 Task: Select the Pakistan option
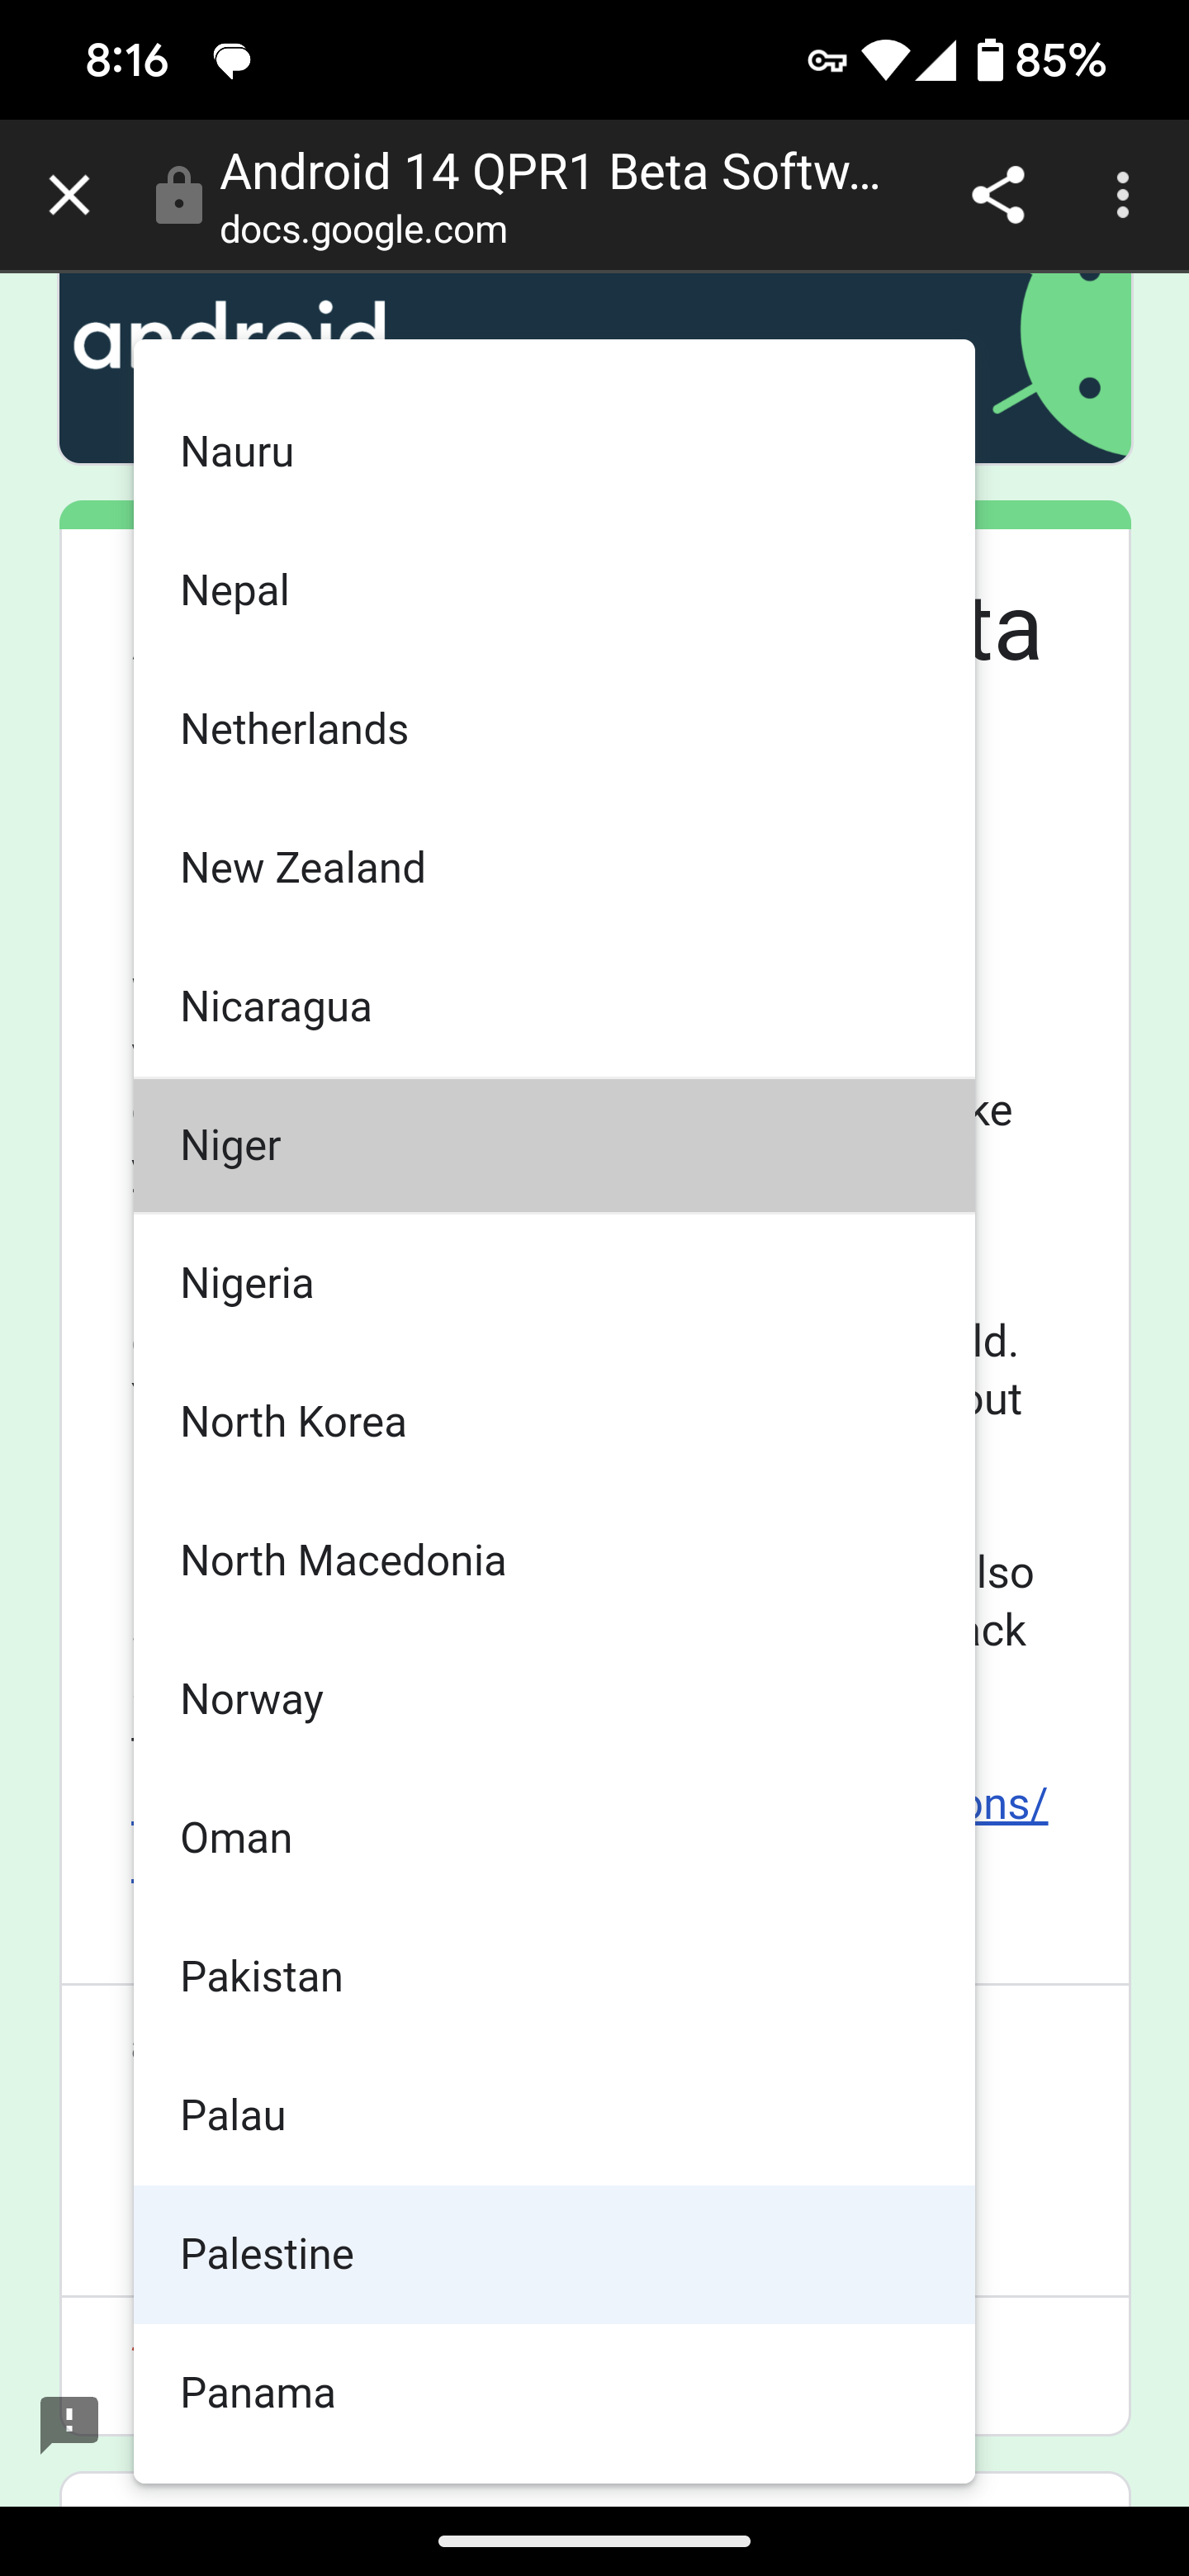[554, 1977]
